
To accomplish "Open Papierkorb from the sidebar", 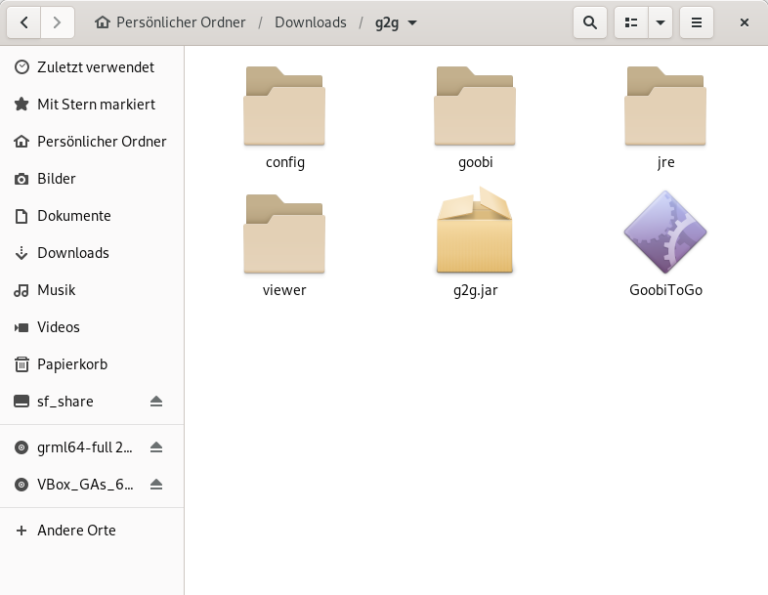I will [72, 364].
